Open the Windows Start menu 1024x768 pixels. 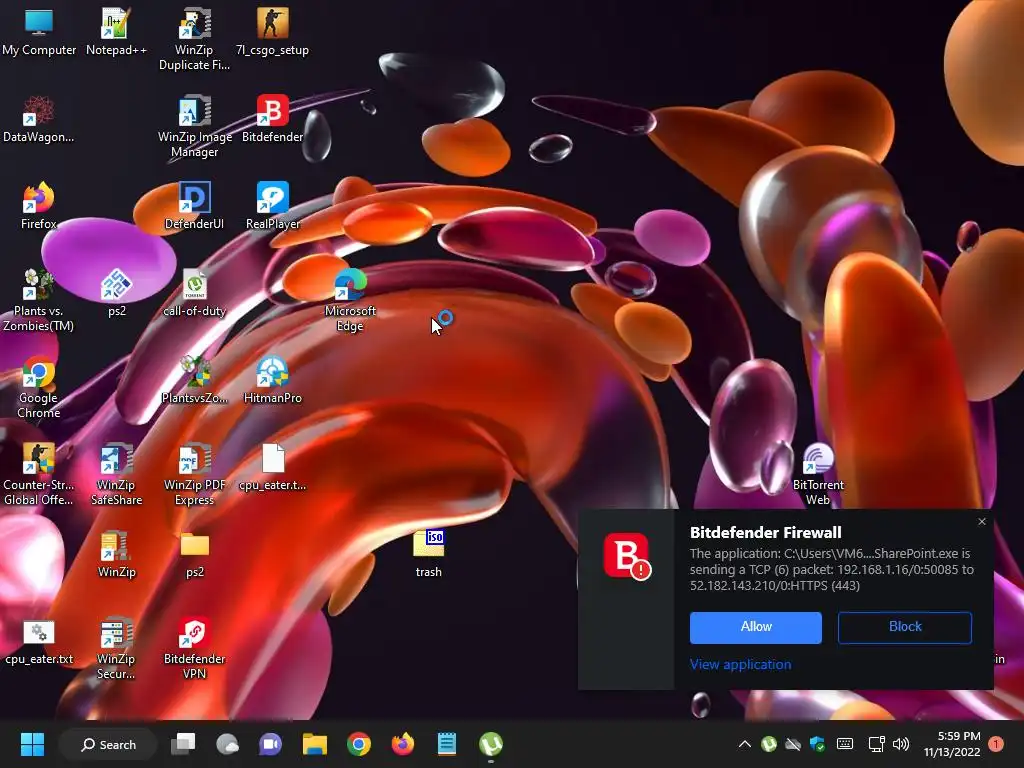pos(32,744)
